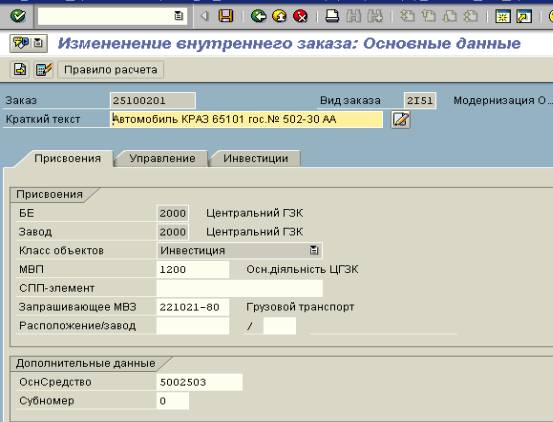
Task: Click the Save floppy disk icon
Action: coord(226,16)
